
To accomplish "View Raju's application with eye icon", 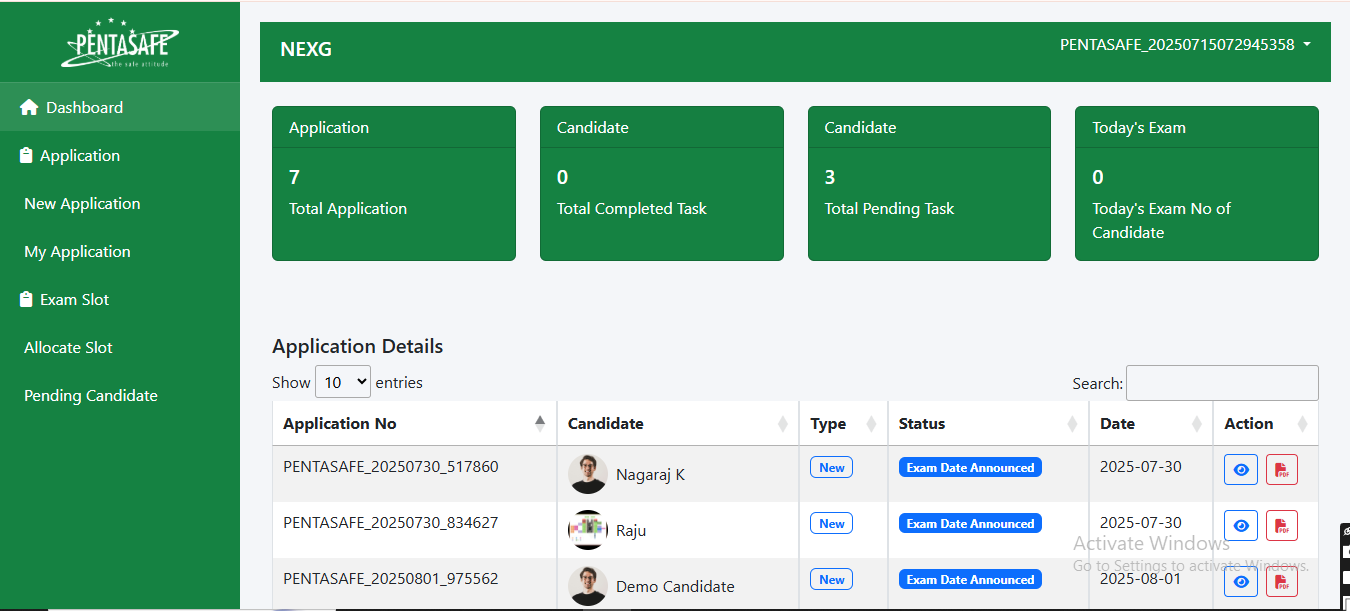I will (x=1240, y=526).
